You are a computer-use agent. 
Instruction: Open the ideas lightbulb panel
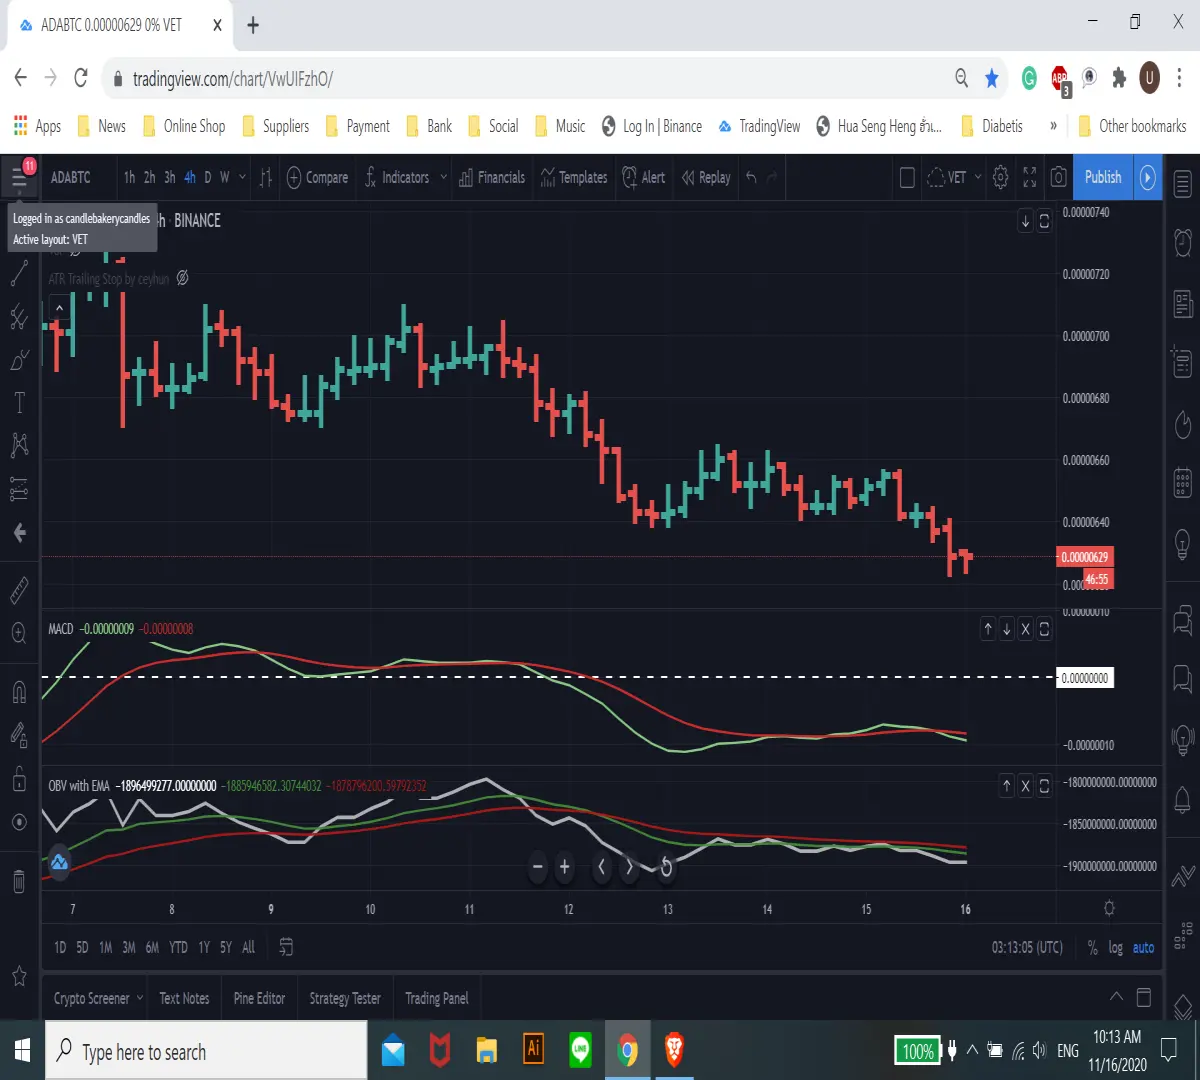pyautogui.click(x=1182, y=545)
